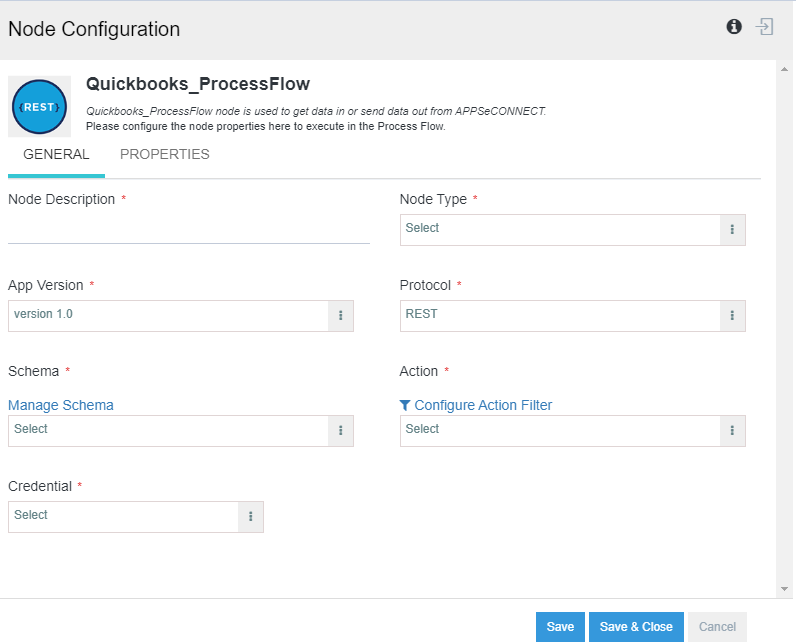The width and height of the screenshot is (796, 642).
Task: Click the exit panel arrow icon
Action: 765,26
